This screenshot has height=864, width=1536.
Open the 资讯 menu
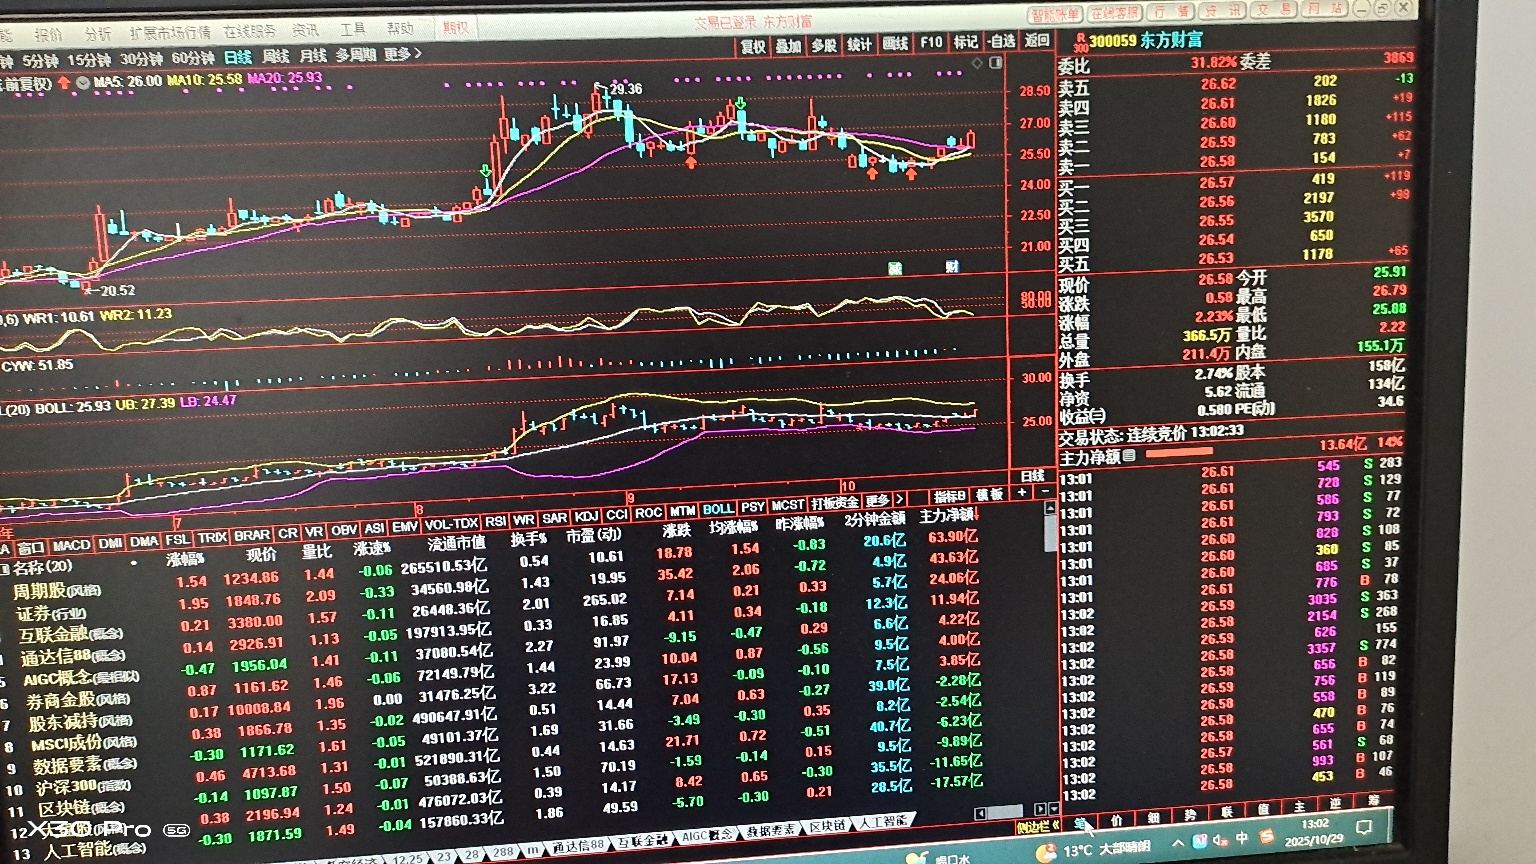(305, 30)
